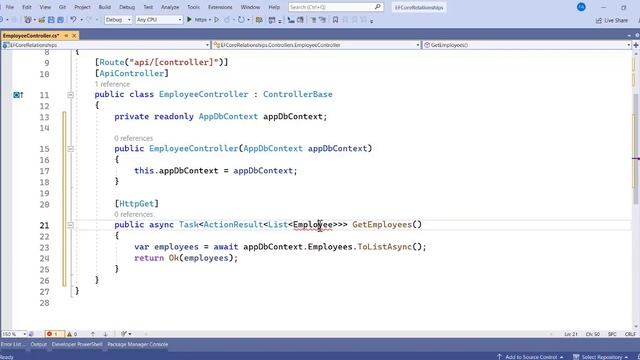Open the 150 % zoom level dropdown

point(14,334)
